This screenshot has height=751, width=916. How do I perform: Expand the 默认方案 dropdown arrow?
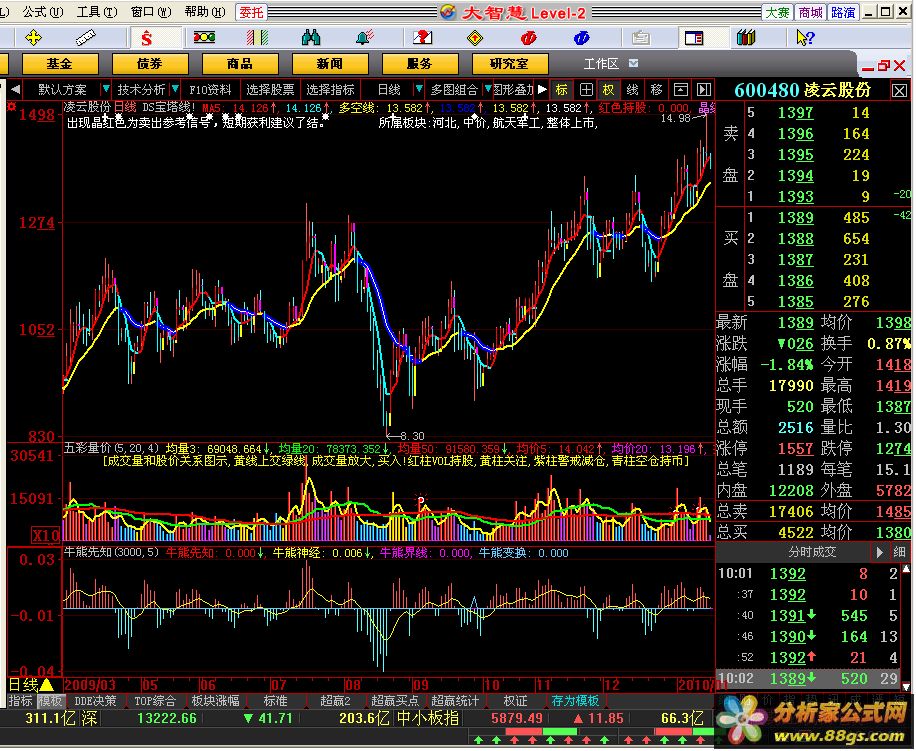106,89
